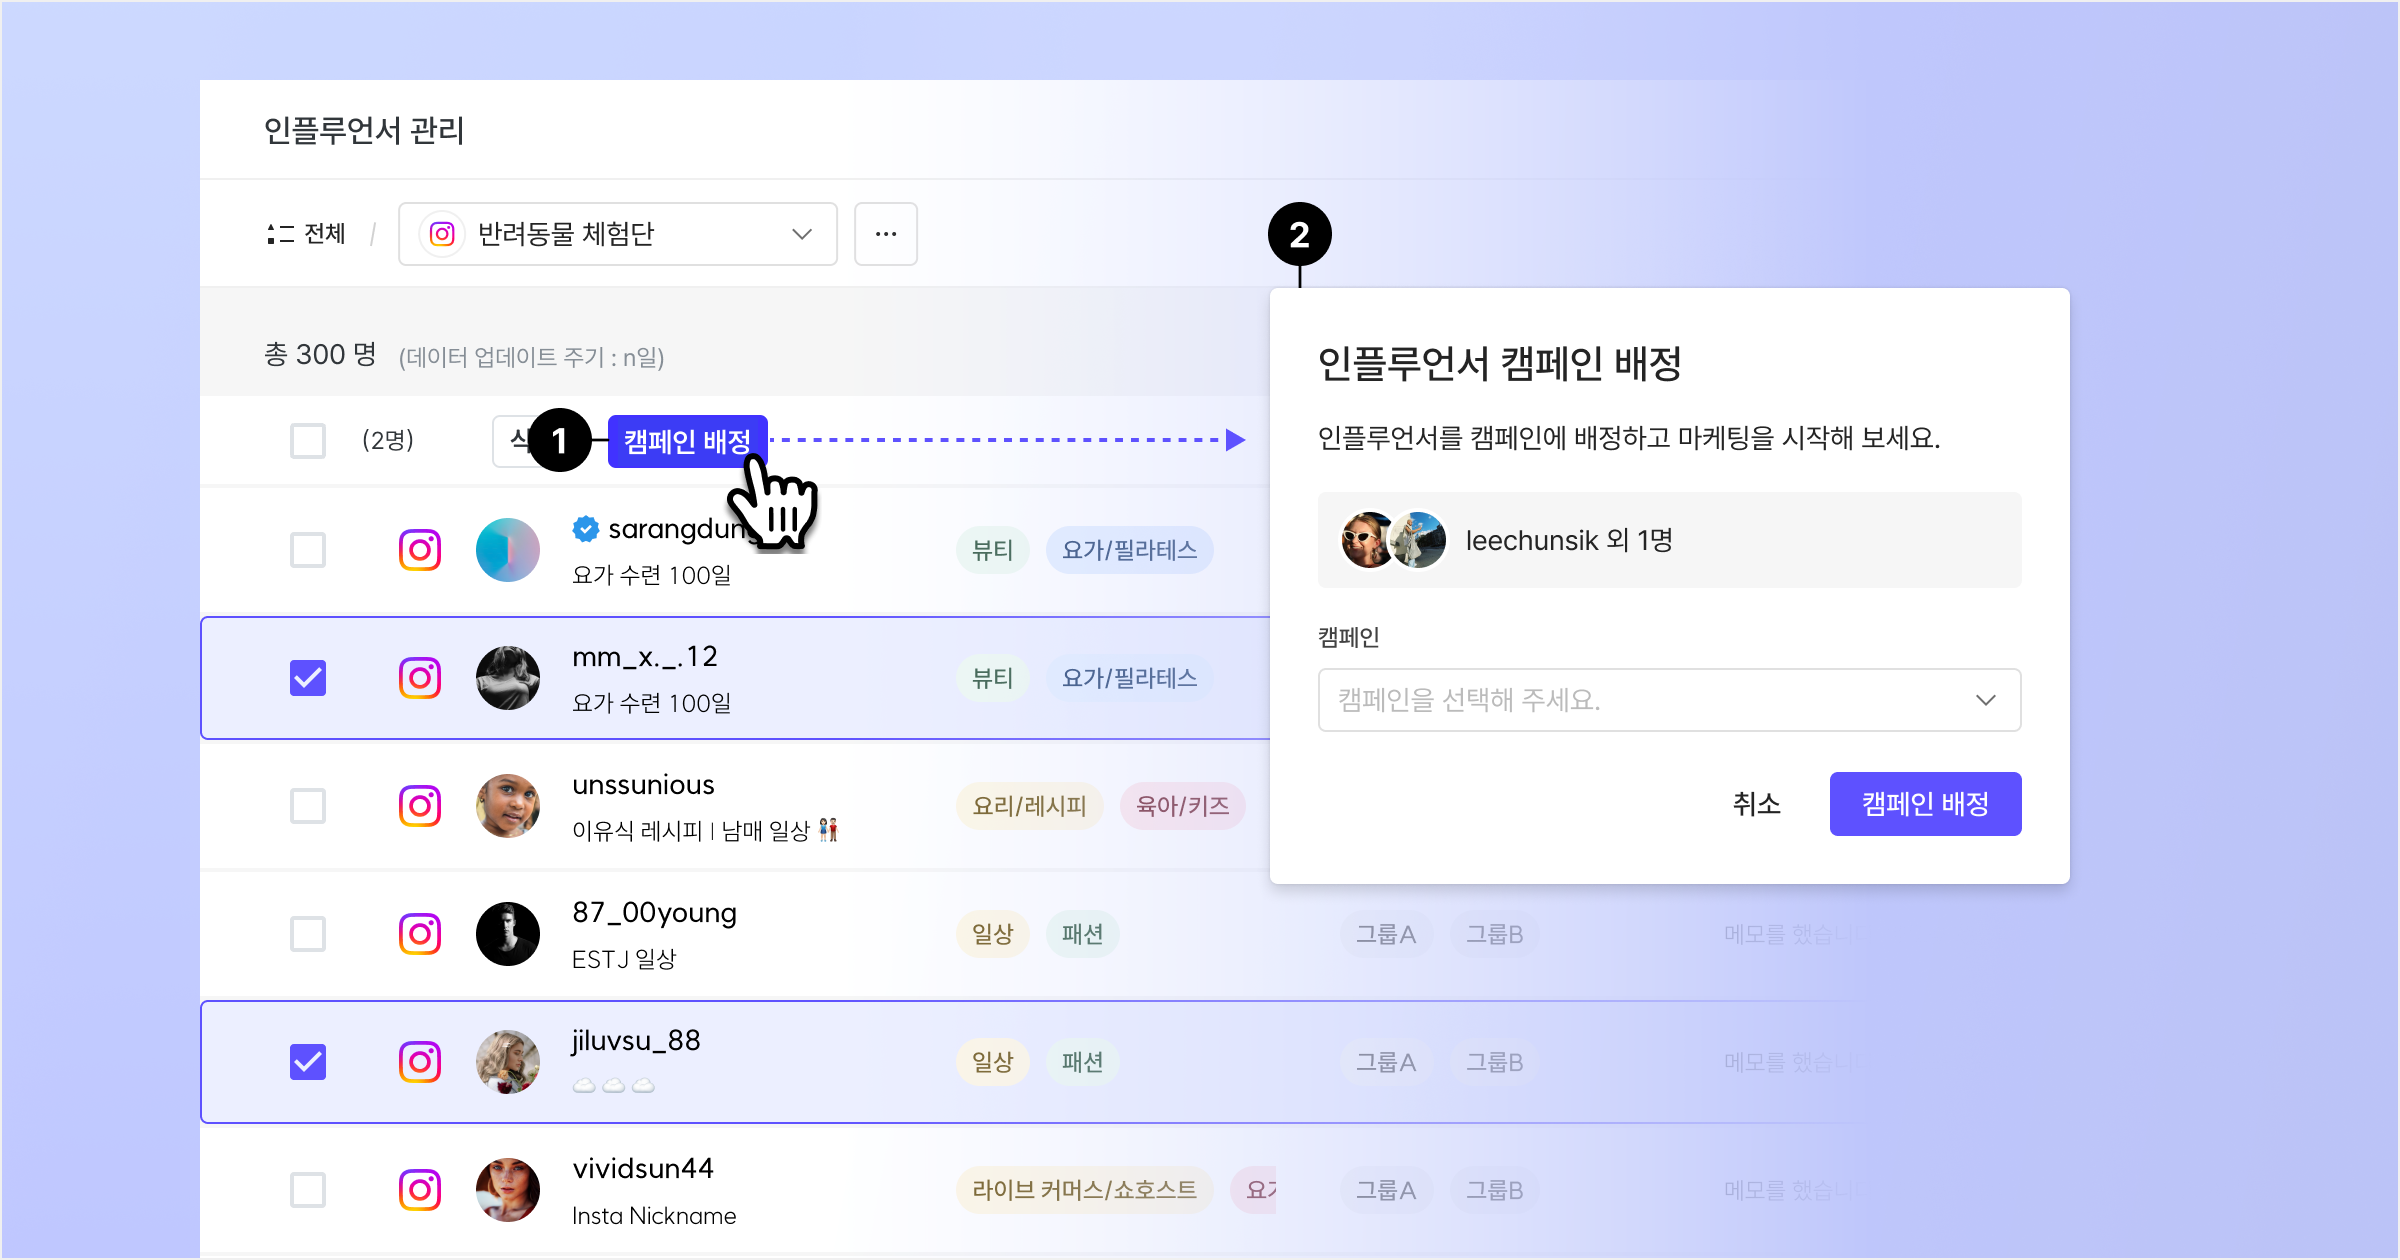
Task: Click the 그룹A tag on 87_00young row
Action: tap(1385, 934)
